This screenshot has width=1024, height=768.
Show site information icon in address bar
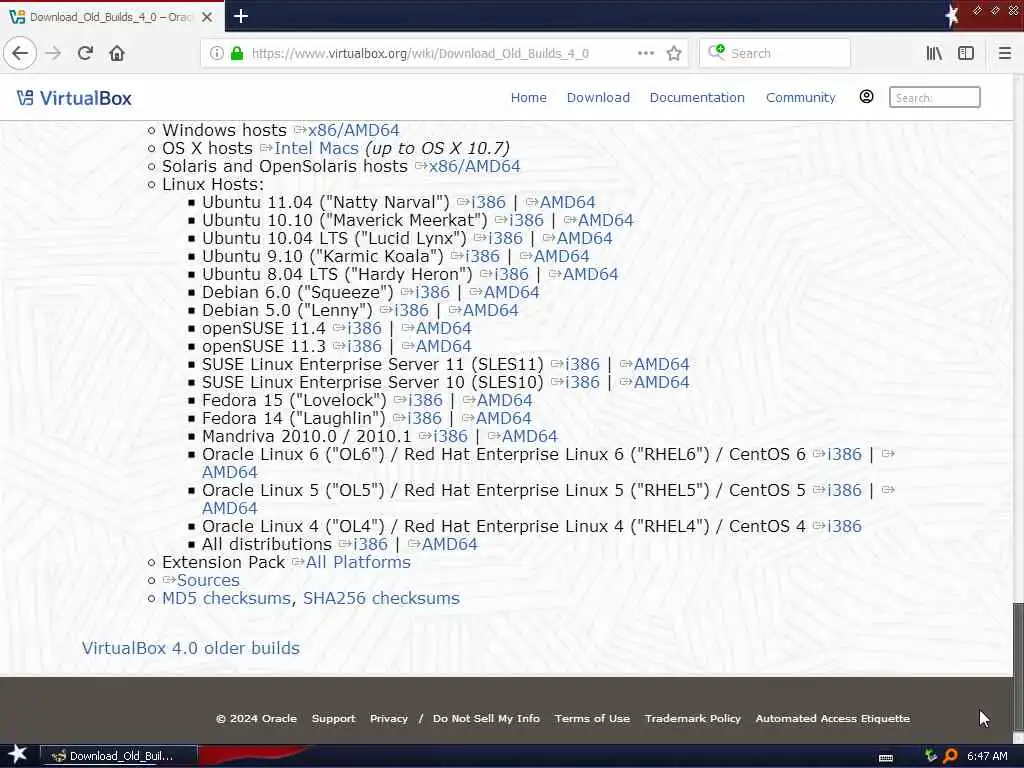click(x=216, y=53)
